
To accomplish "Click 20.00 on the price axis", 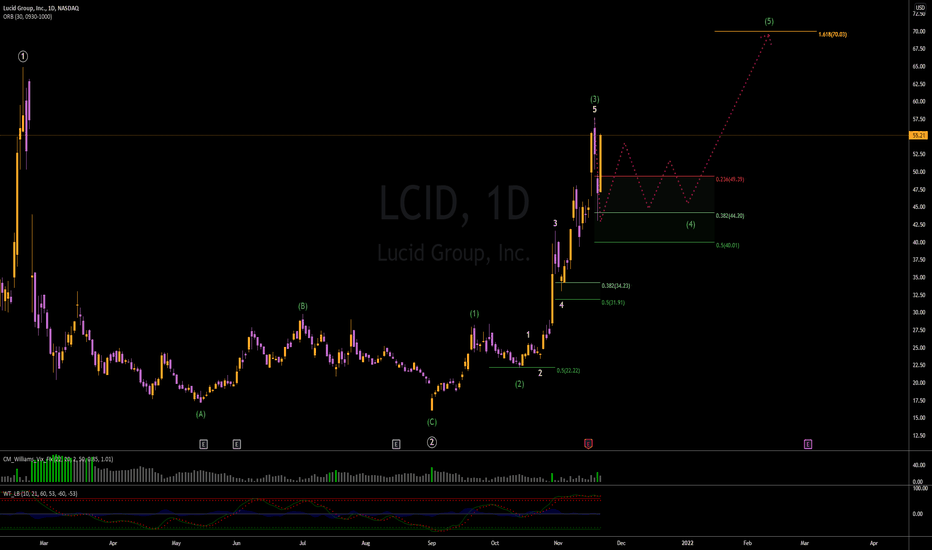I will pos(919,382).
